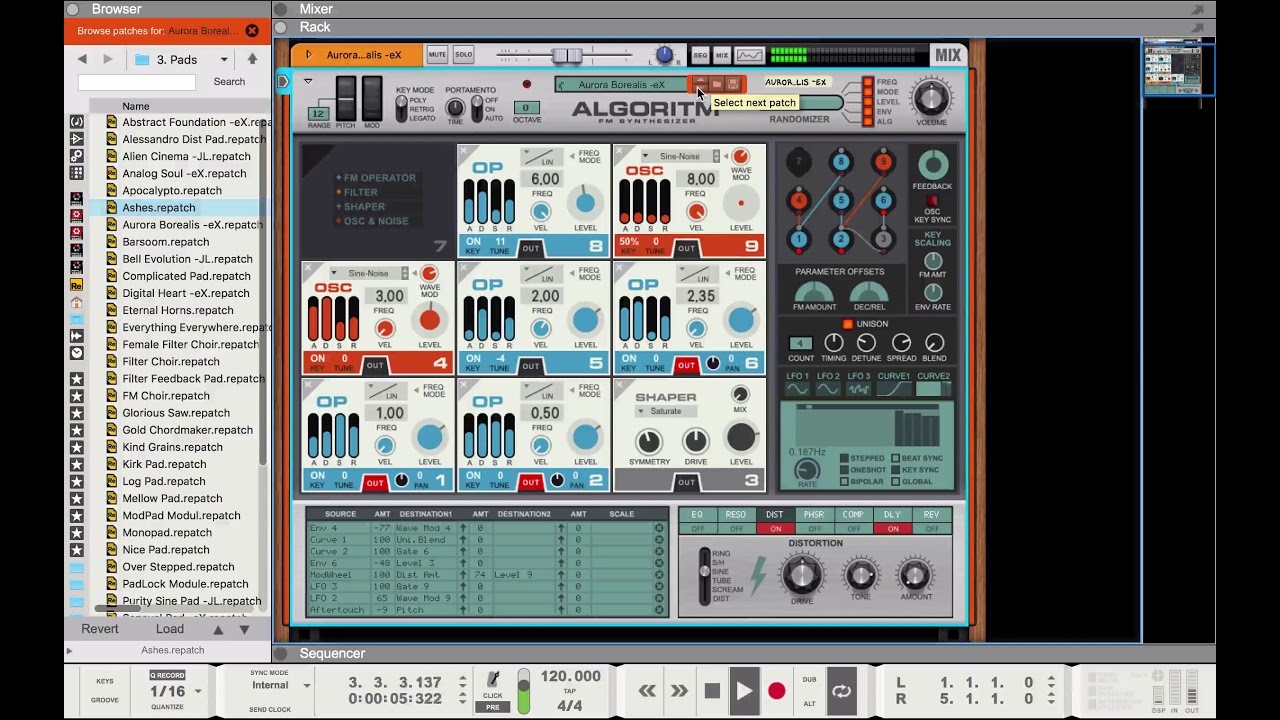Select Aurora Borealis -eX.repatch

coord(192,225)
